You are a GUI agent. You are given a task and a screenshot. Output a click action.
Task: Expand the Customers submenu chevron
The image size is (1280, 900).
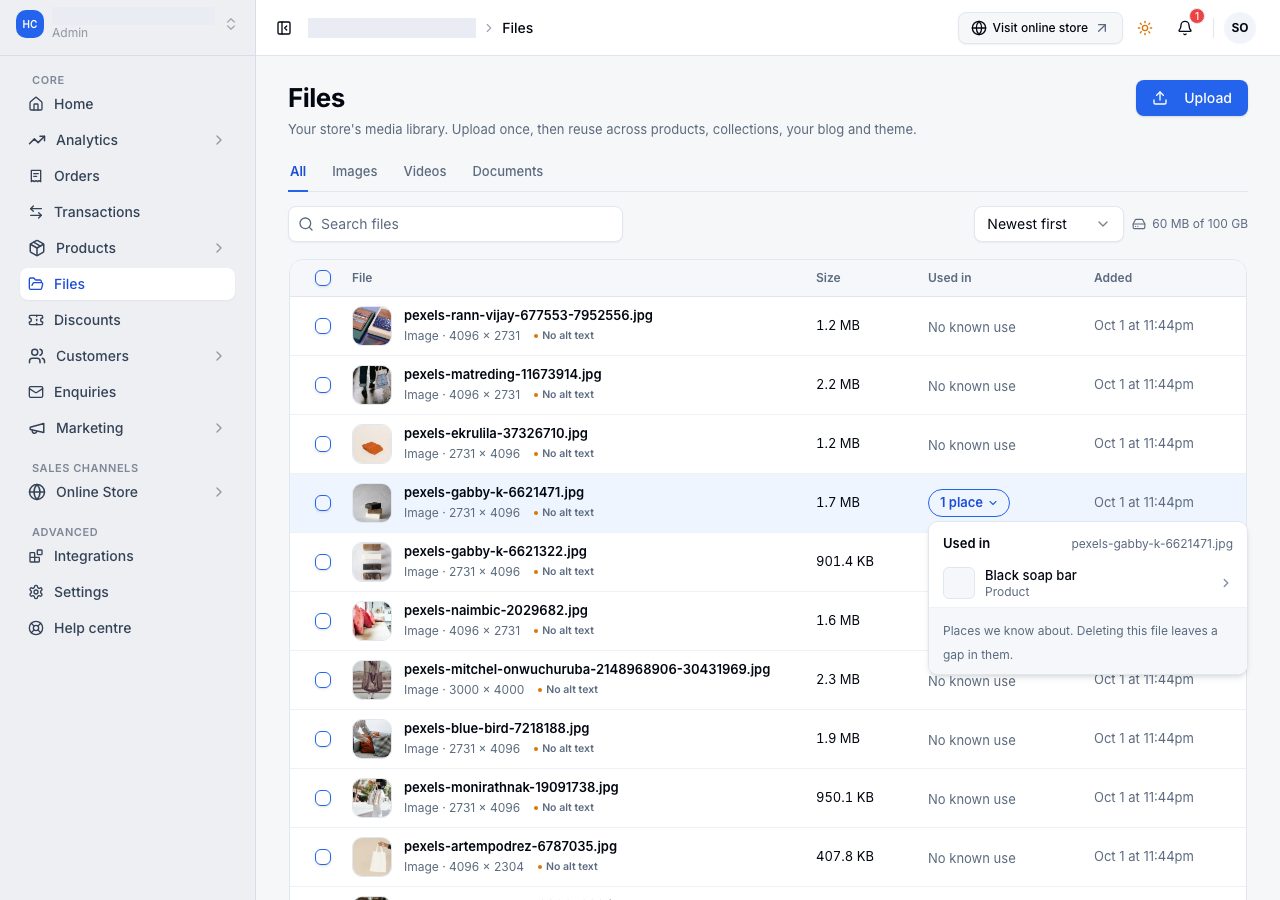click(219, 356)
